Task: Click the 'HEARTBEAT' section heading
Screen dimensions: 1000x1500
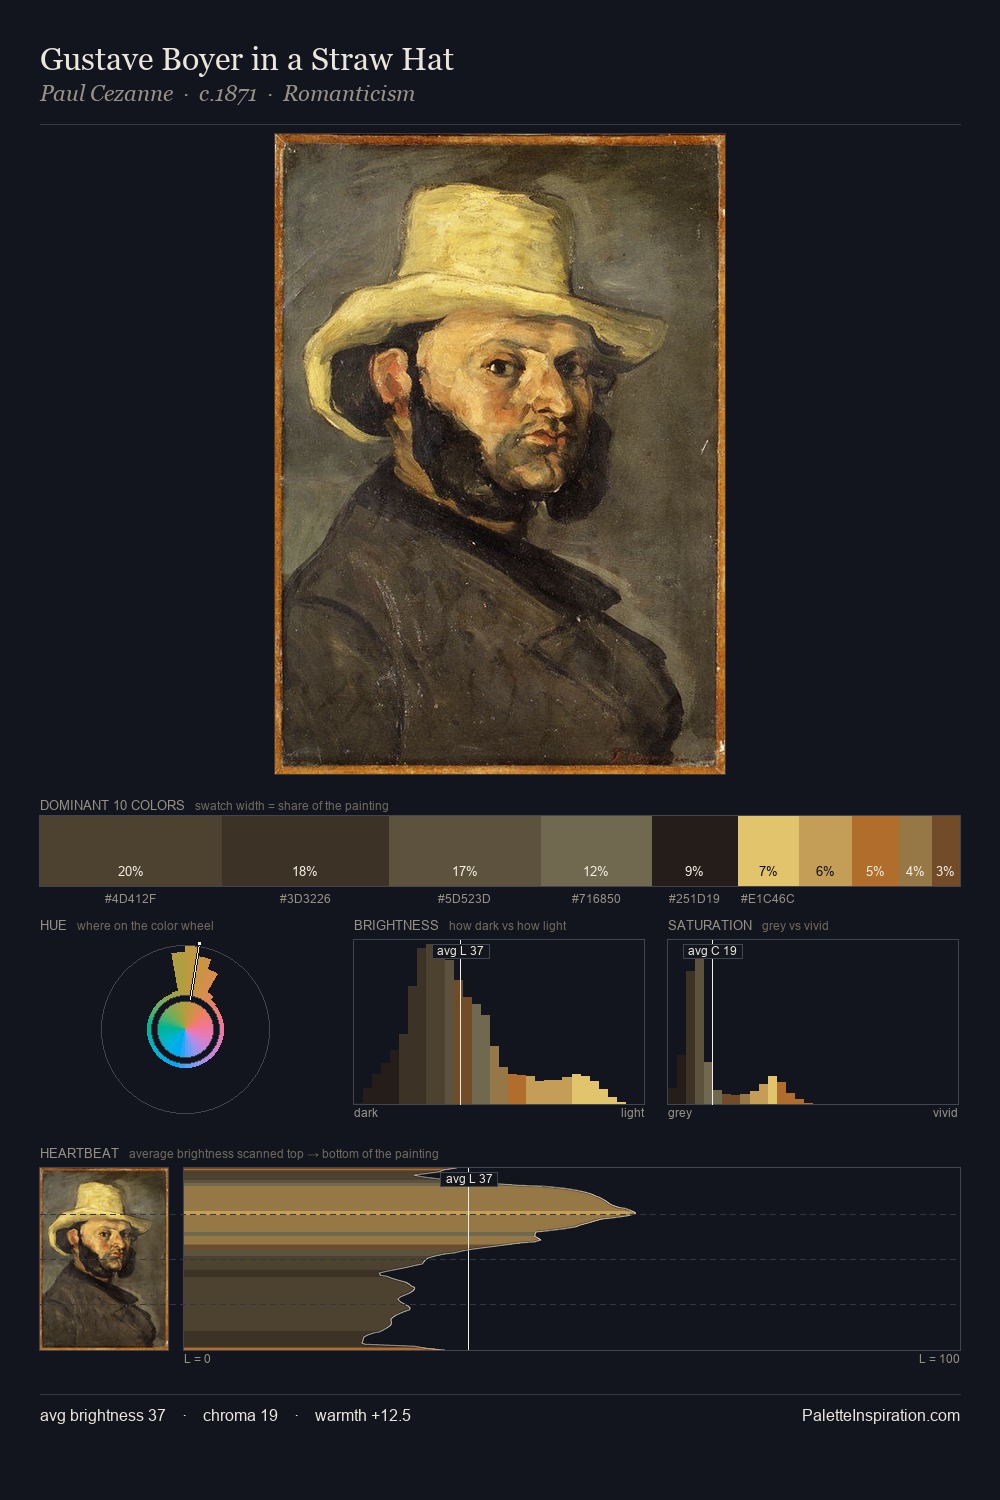Action: tap(79, 1153)
